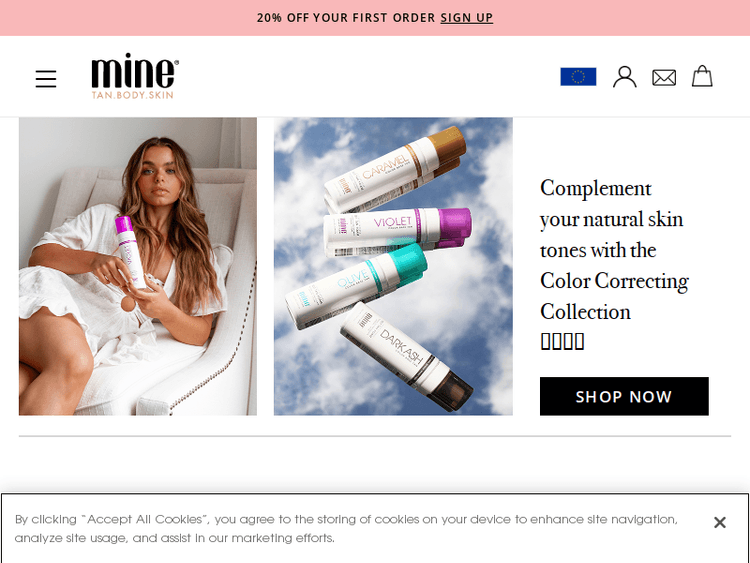Dismiss the cookie notice with X
The image size is (750, 563).
(x=719, y=522)
